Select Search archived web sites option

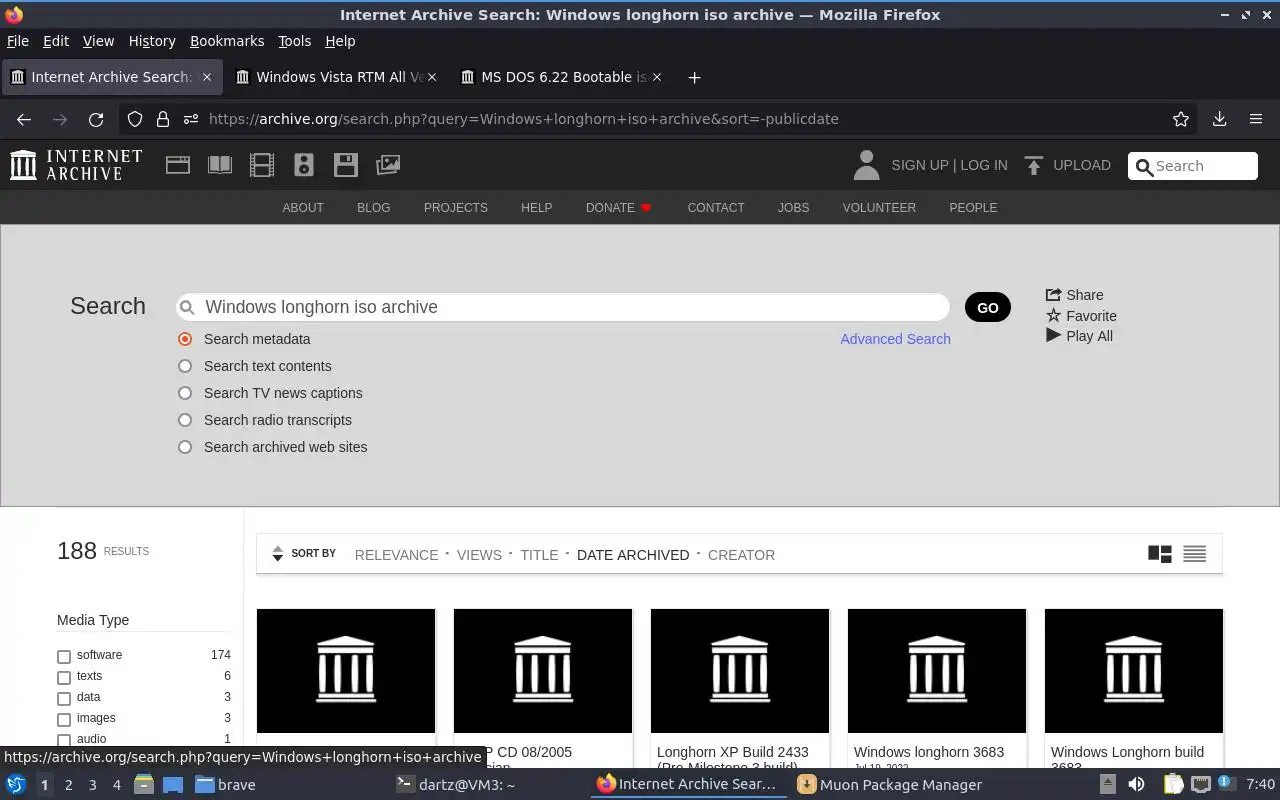click(185, 447)
